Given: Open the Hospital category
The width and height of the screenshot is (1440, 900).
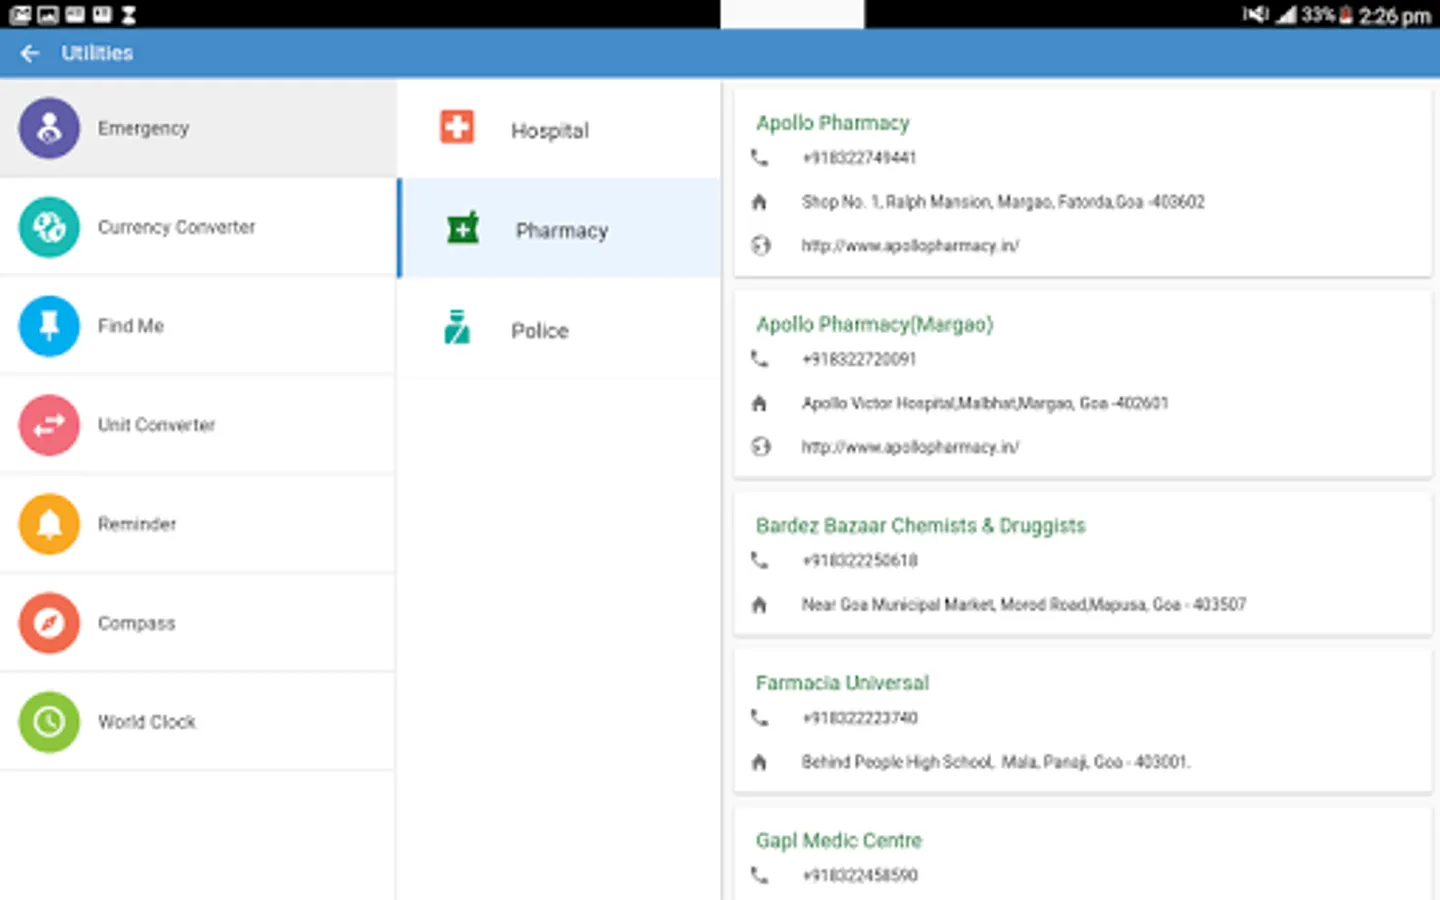Looking at the screenshot, I should pos(559,129).
